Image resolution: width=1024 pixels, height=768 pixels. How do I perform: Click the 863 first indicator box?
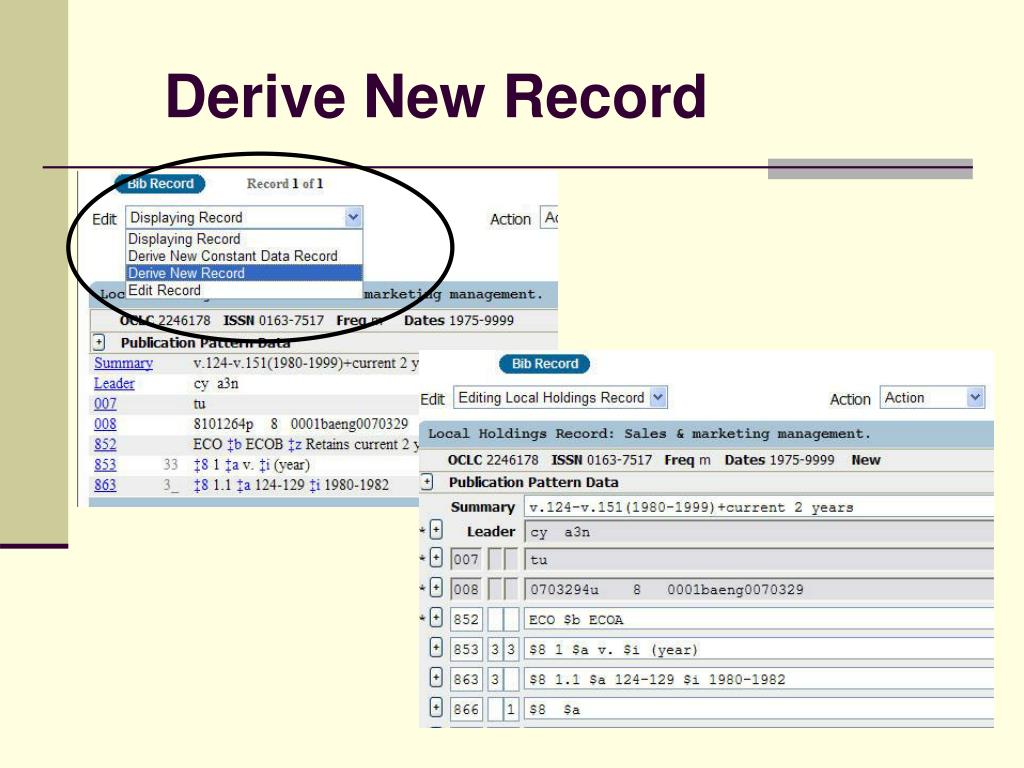[x=495, y=679]
